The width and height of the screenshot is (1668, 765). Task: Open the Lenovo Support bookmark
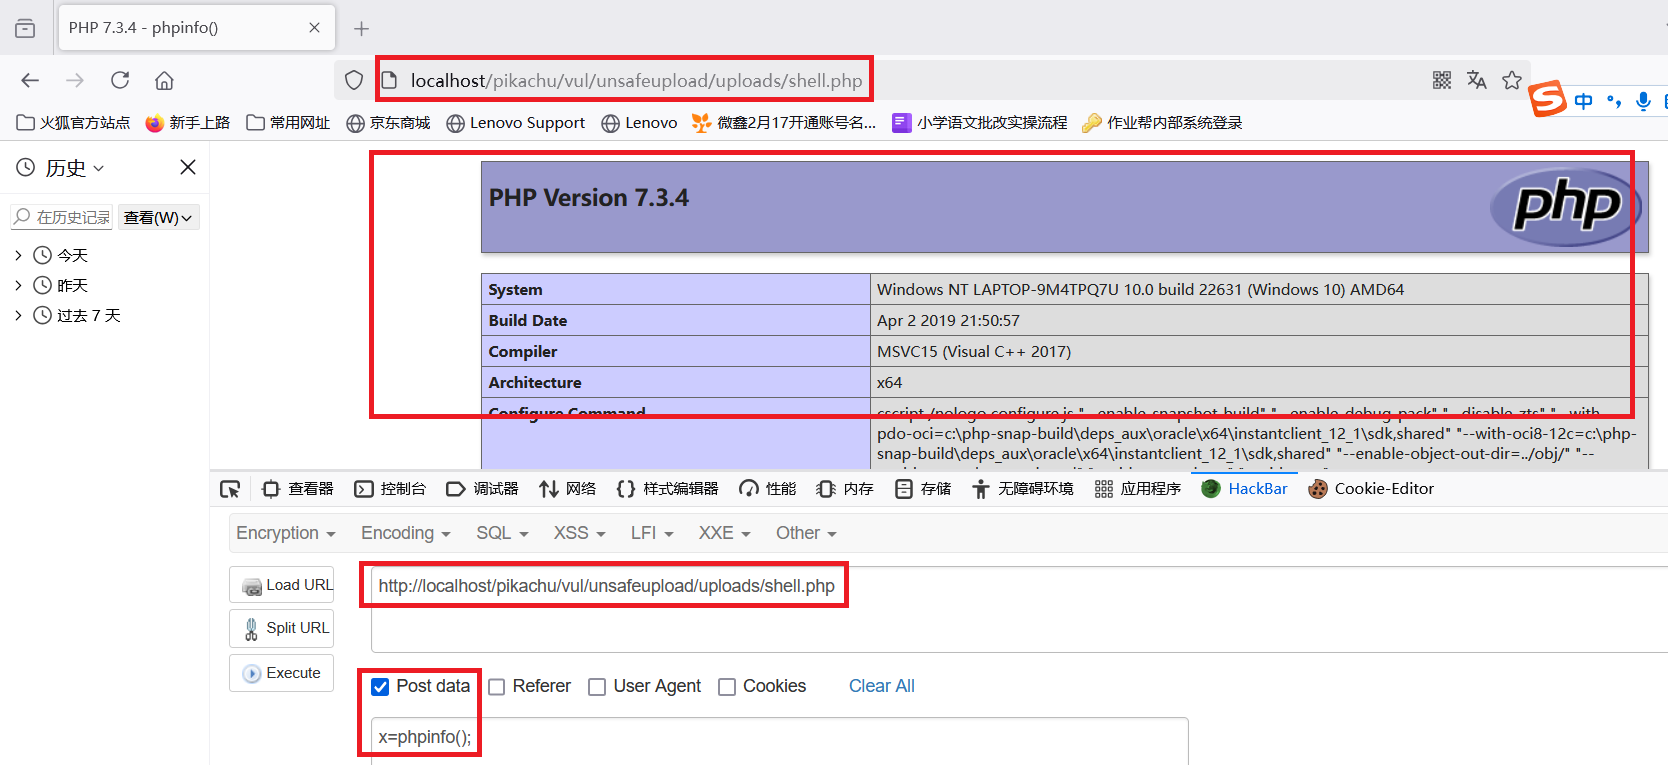coord(515,122)
